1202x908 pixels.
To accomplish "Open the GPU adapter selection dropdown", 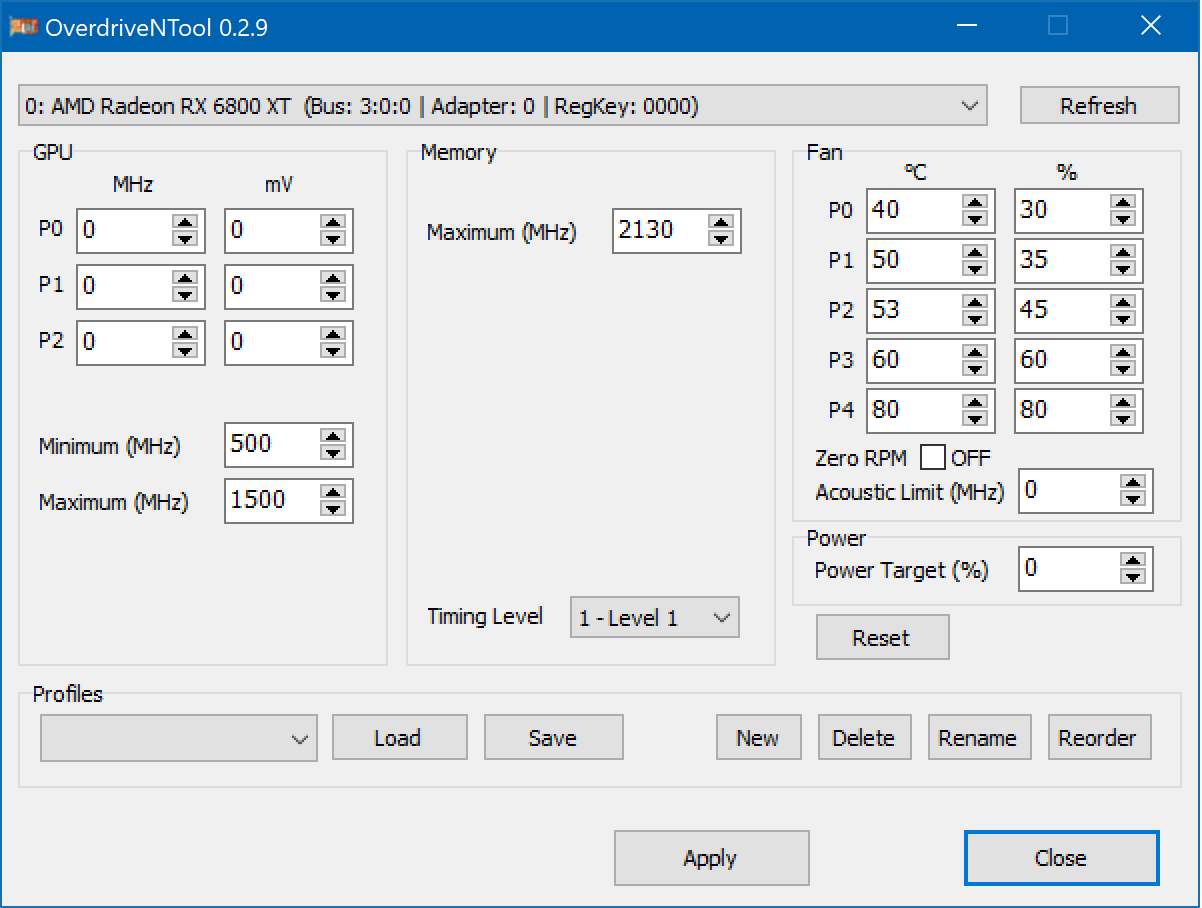I will pos(502,106).
